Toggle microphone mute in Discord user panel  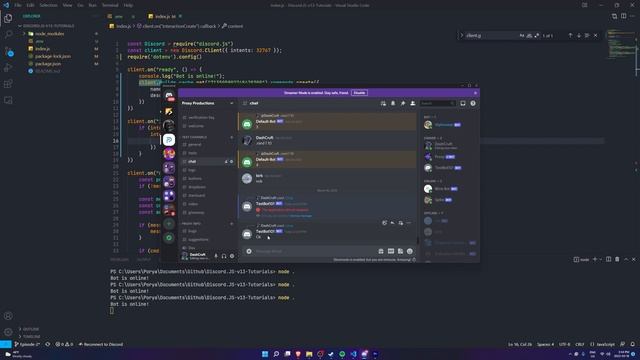[216, 256]
